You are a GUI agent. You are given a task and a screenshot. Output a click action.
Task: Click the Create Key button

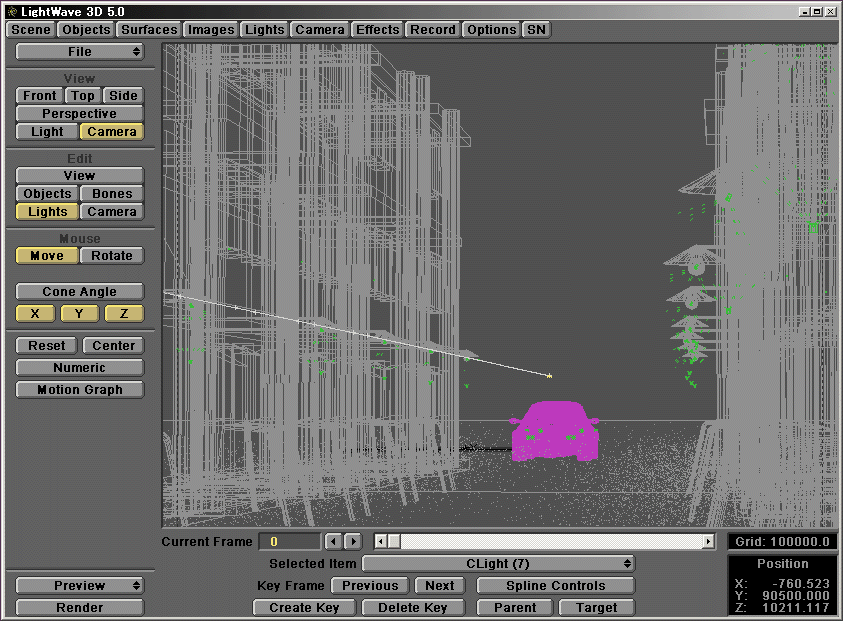304,607
